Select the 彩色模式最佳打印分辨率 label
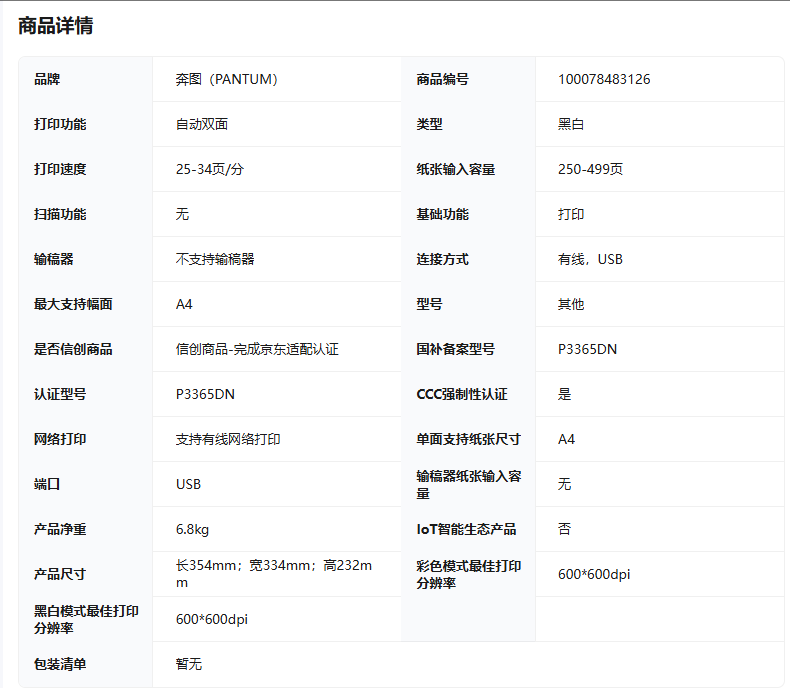790x688 pixels. tap(469, 574)
